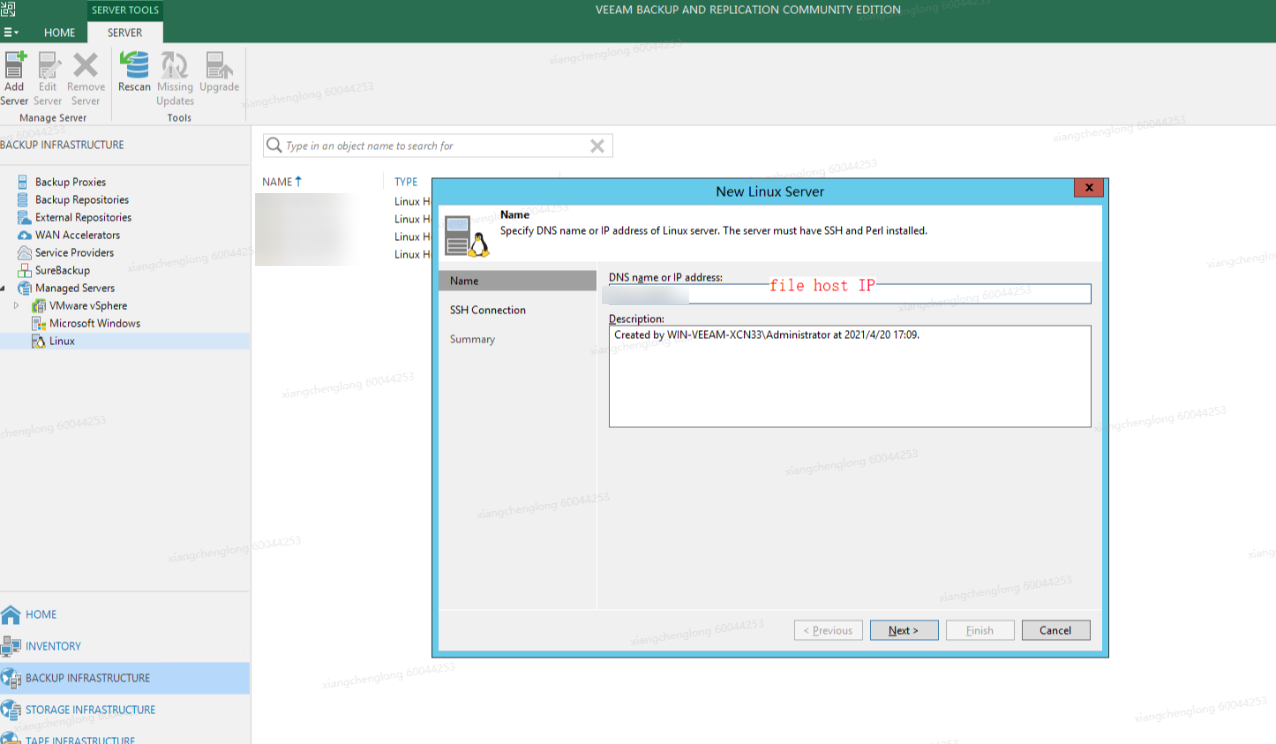
Task: Go to SSH Connection wizard step
Action: pyautogui.click(x=487, y=310)
